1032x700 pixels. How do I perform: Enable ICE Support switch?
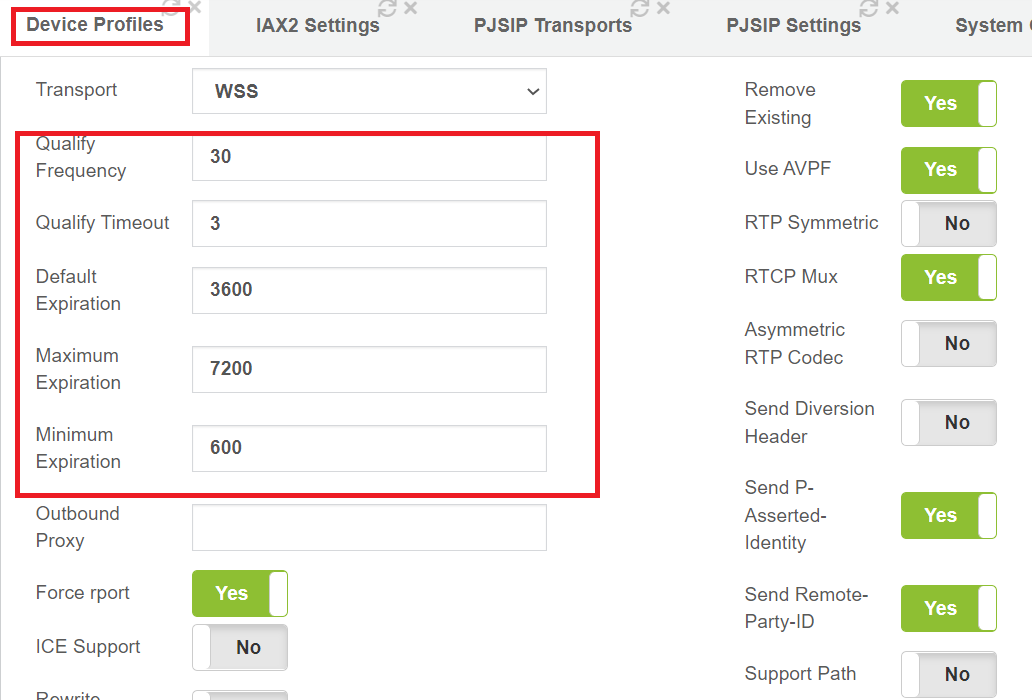(240, 647)
